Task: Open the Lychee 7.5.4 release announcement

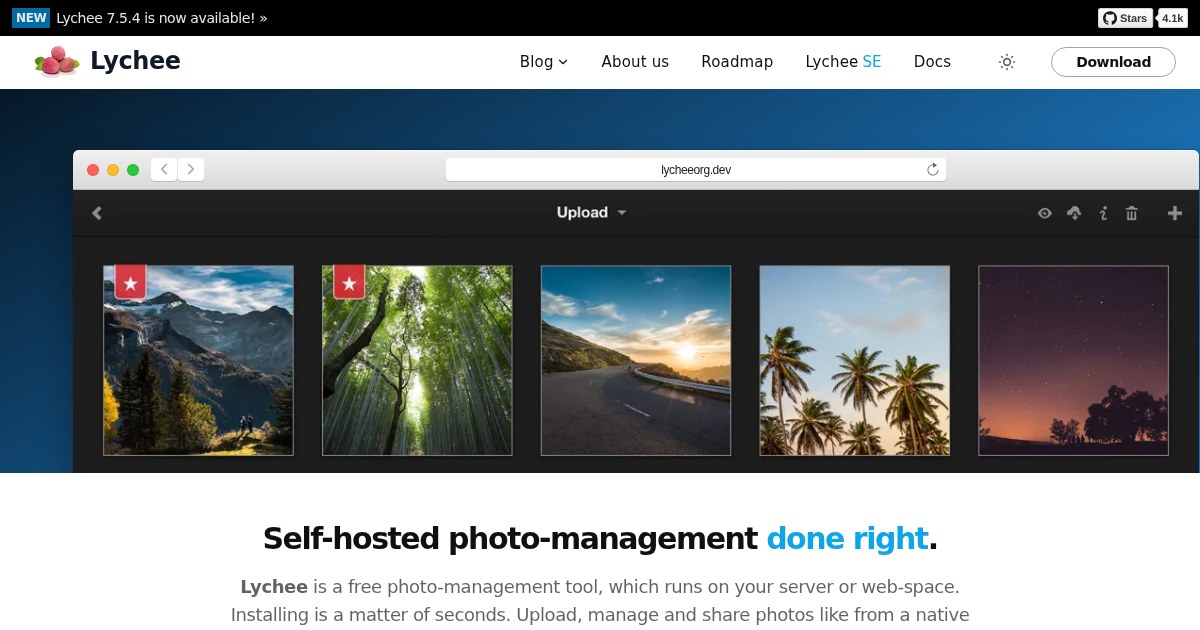Action: (x=162, y=18)
